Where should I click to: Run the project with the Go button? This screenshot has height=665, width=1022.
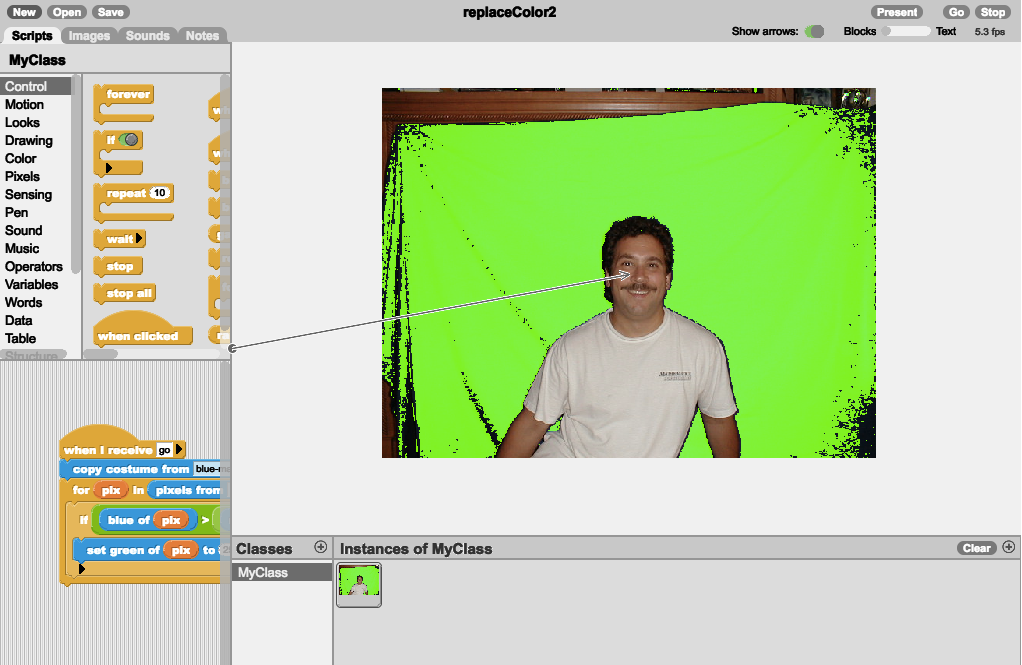tap(956, 12)
